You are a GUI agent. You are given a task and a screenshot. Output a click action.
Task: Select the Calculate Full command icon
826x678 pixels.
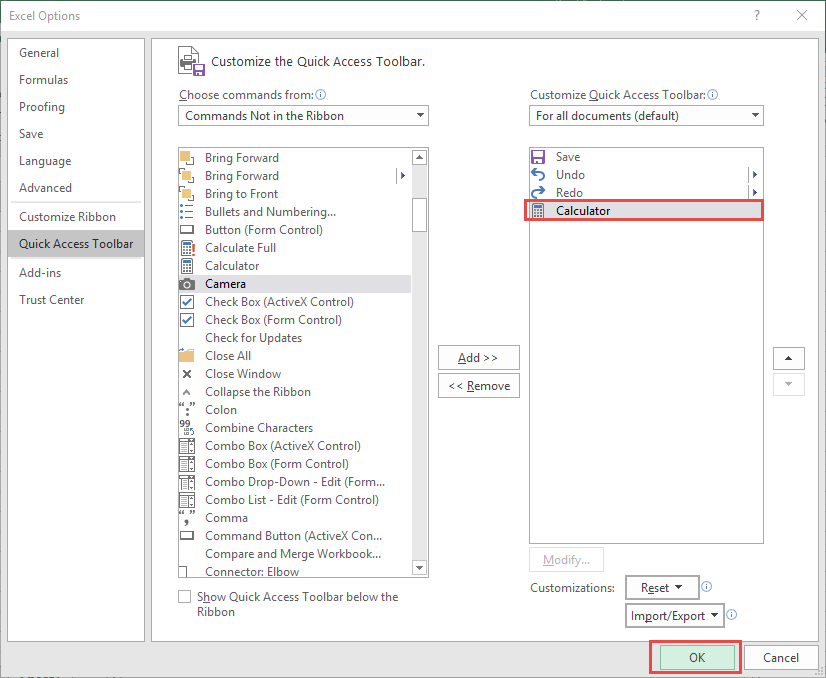click(x=187, y=247)
